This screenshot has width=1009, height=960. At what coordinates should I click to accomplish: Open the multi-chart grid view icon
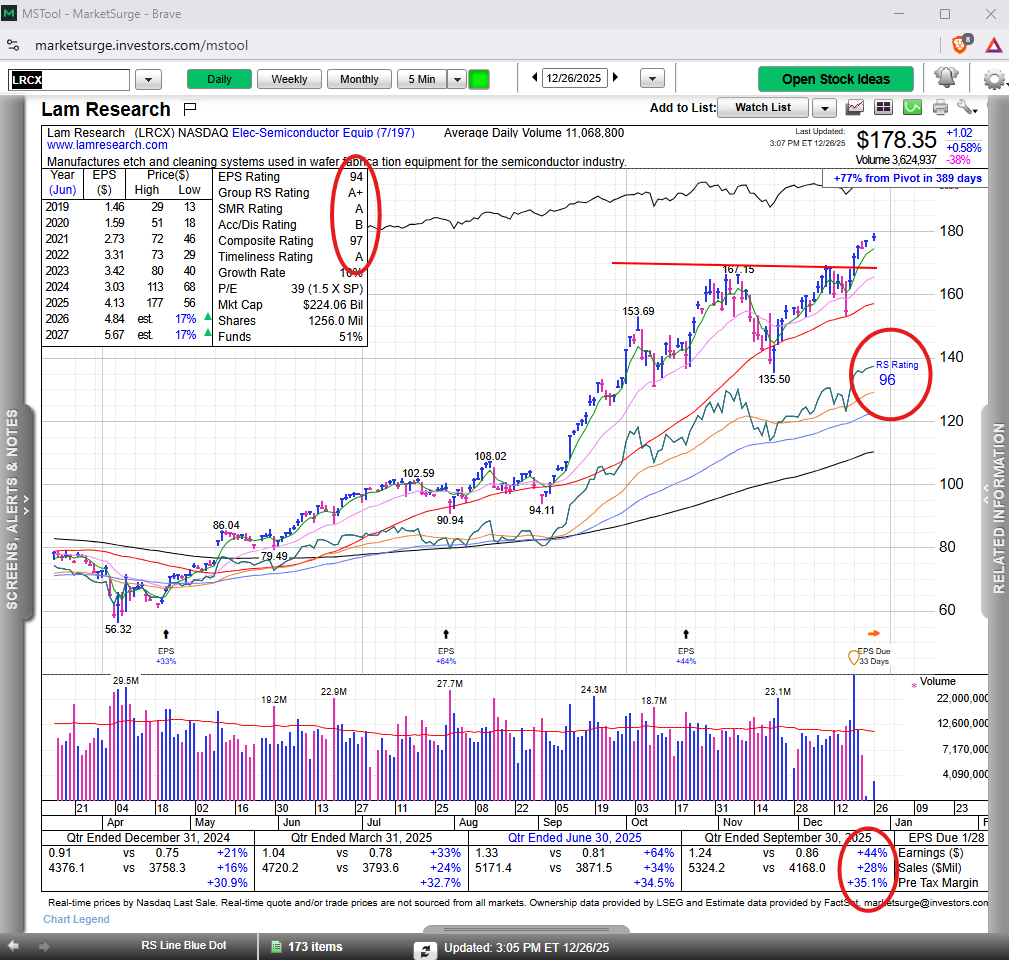(x=883, y=107)
